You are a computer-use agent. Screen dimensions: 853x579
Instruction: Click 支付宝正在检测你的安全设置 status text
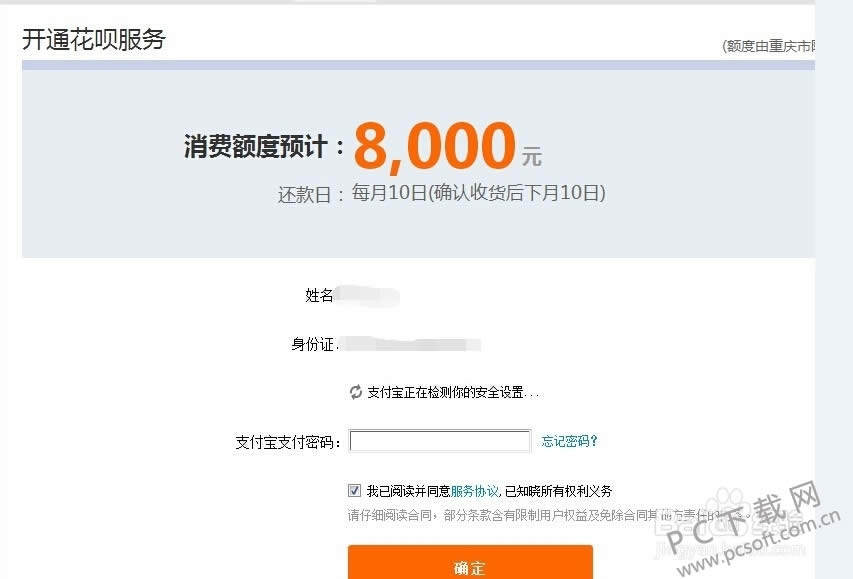click(x=454, y=392)
